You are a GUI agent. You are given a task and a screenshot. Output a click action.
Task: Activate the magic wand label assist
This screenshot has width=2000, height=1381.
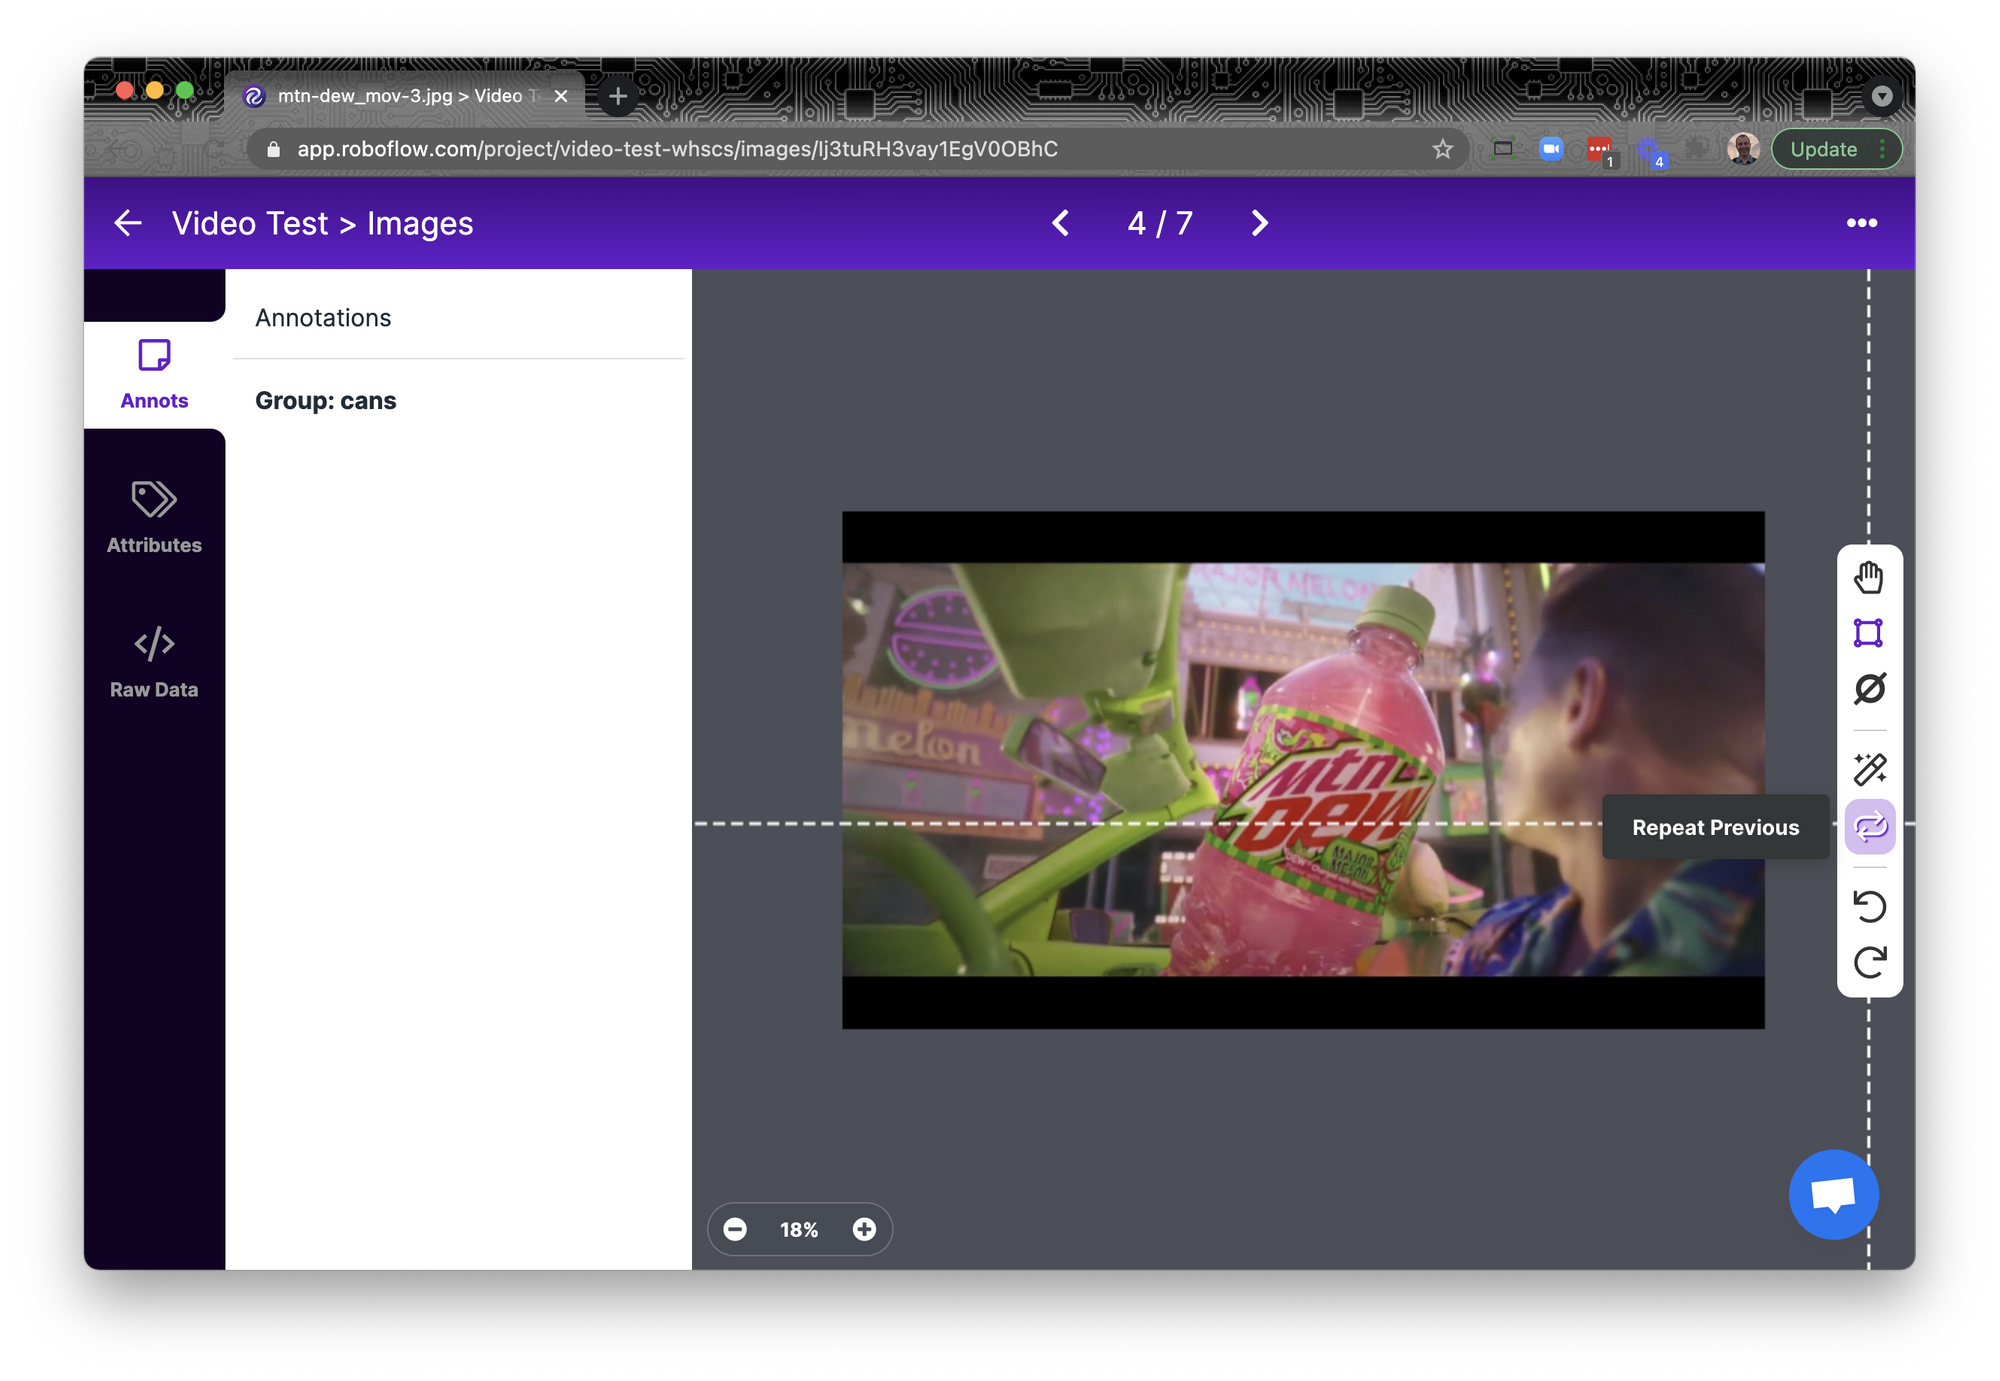click(x=1868, y=769)
